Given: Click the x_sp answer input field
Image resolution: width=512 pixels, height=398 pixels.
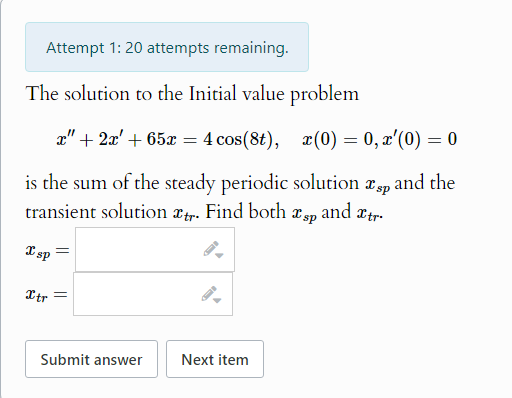Looking at the screenshot, I should tap(155, 250).
